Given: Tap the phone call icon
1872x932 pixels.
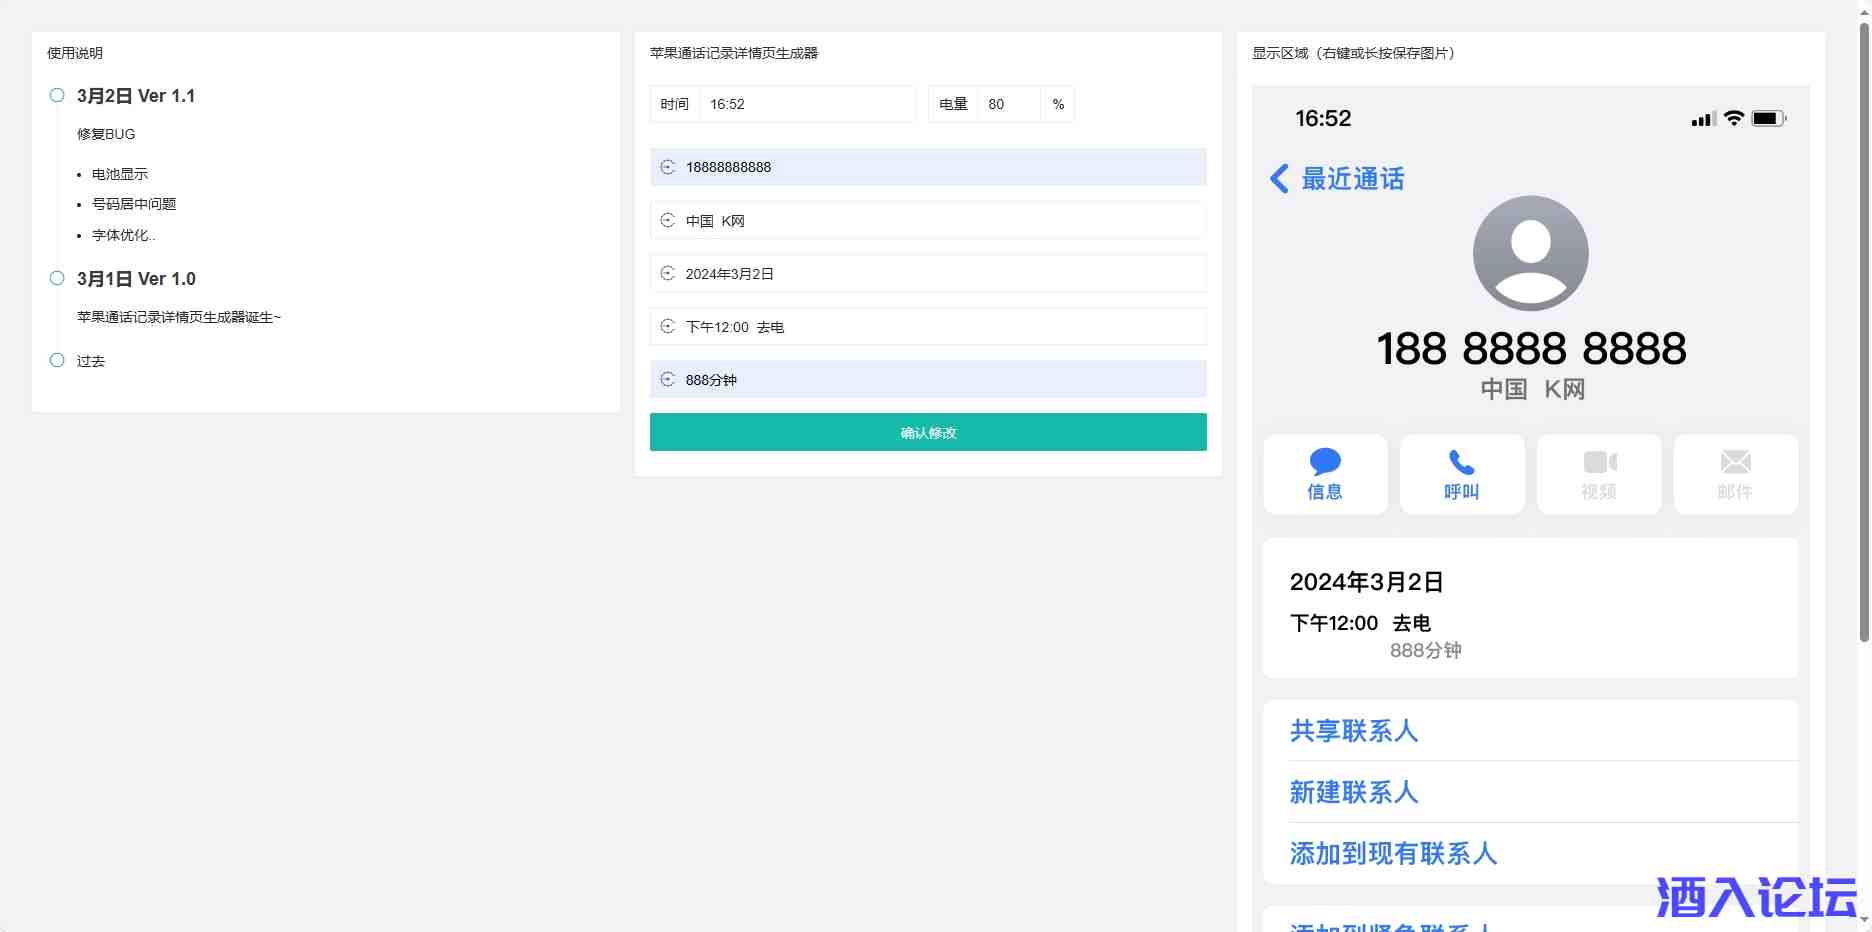Looking at the screenshot, I should point(1461,462).
